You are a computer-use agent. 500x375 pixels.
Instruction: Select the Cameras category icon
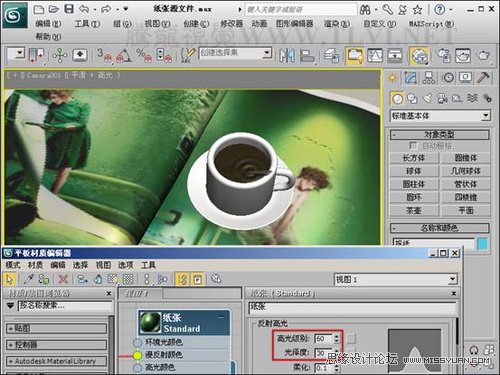[442, 98]
